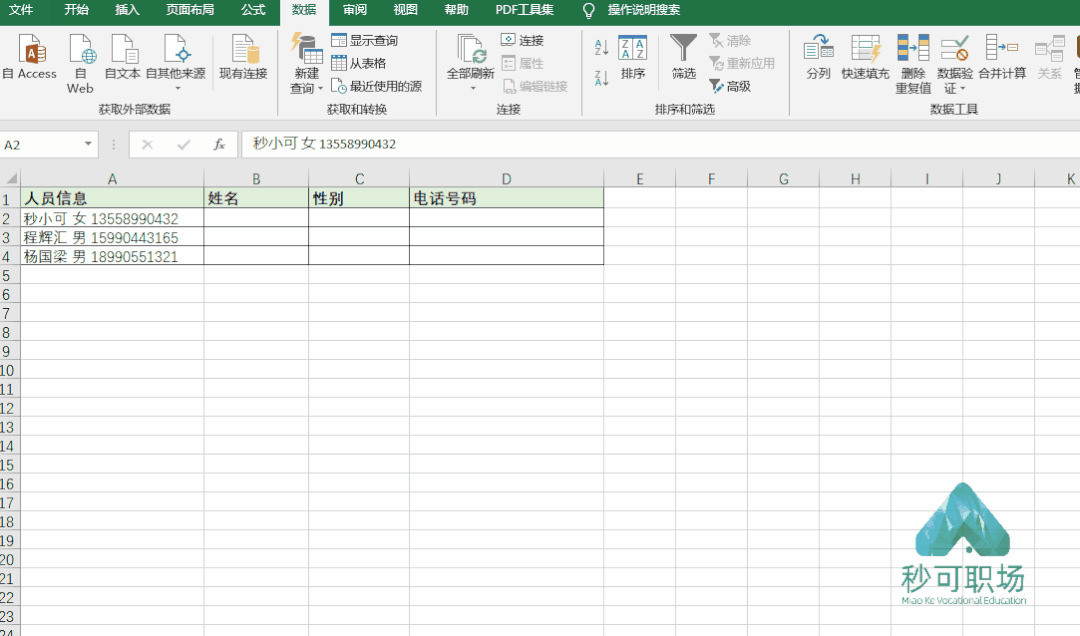This screenshot has height=636, width=1080.
Task: Select cell B2 under 姓名
Action: click(256, 218)
